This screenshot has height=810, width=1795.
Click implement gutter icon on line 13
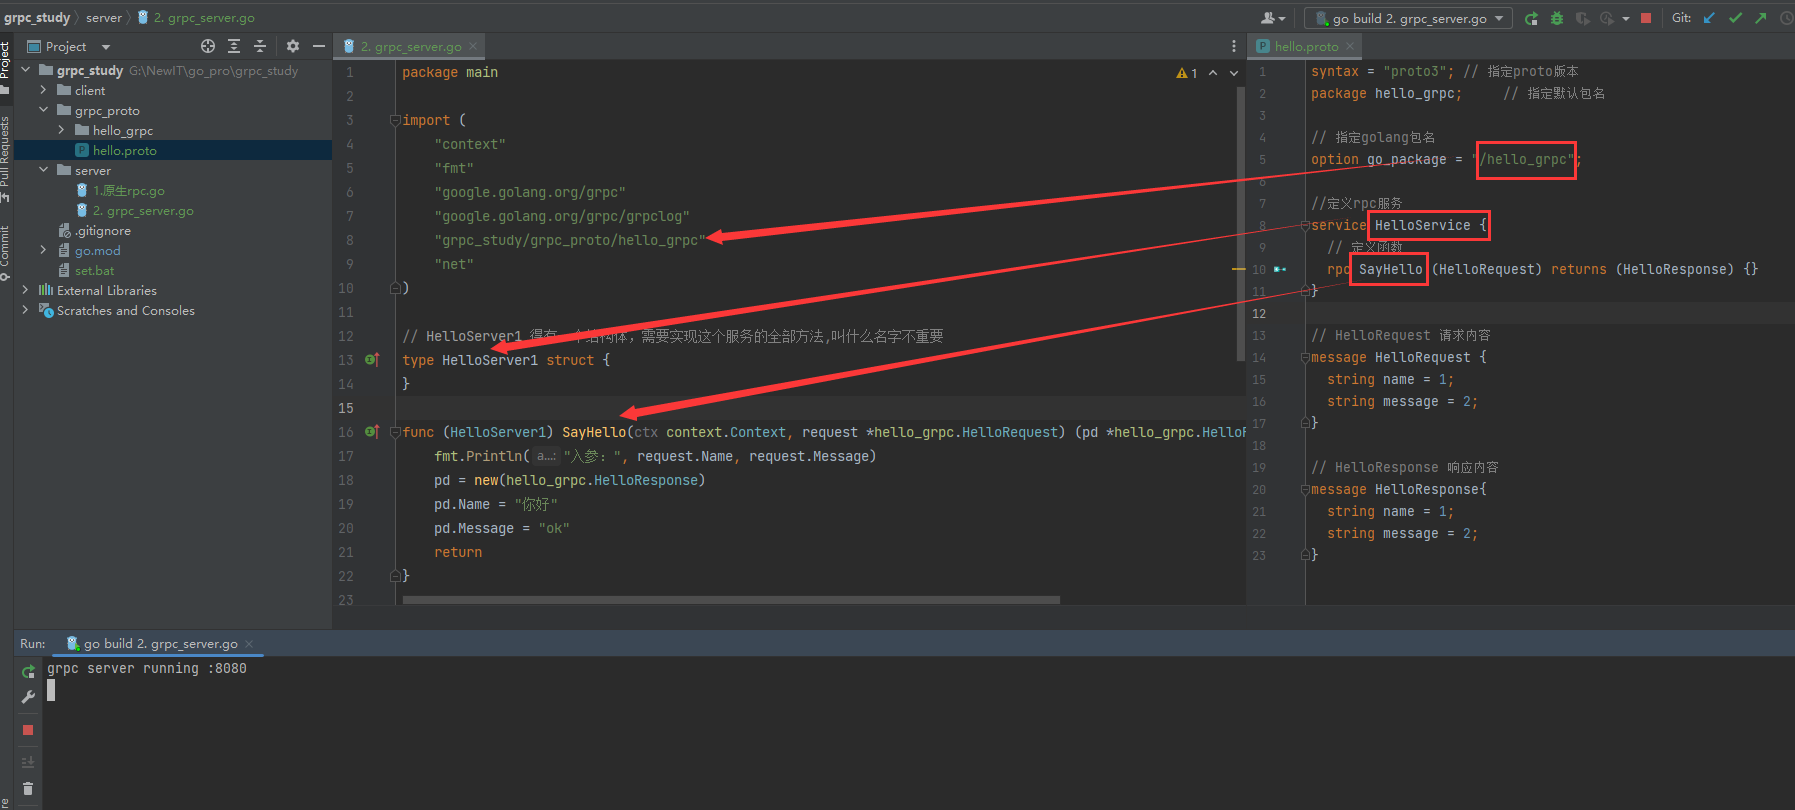click(372, 359)
